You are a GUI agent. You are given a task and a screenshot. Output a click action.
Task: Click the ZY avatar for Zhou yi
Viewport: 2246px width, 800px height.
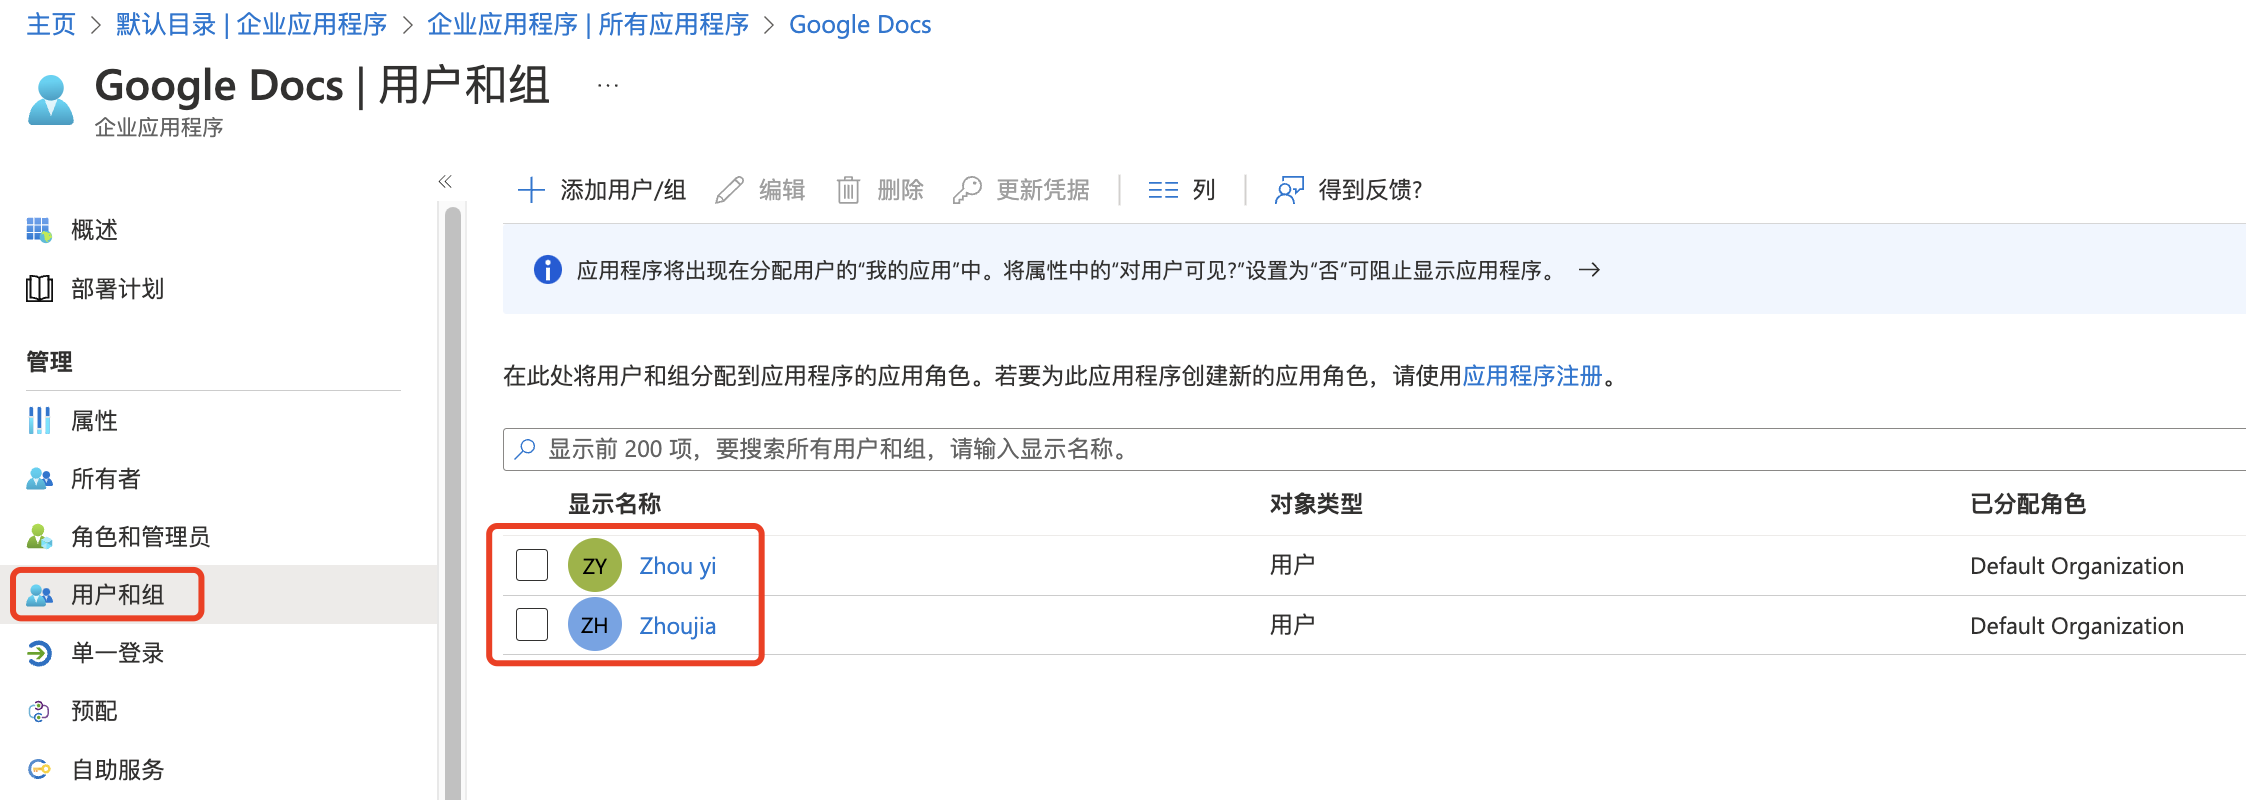[595, 566]
